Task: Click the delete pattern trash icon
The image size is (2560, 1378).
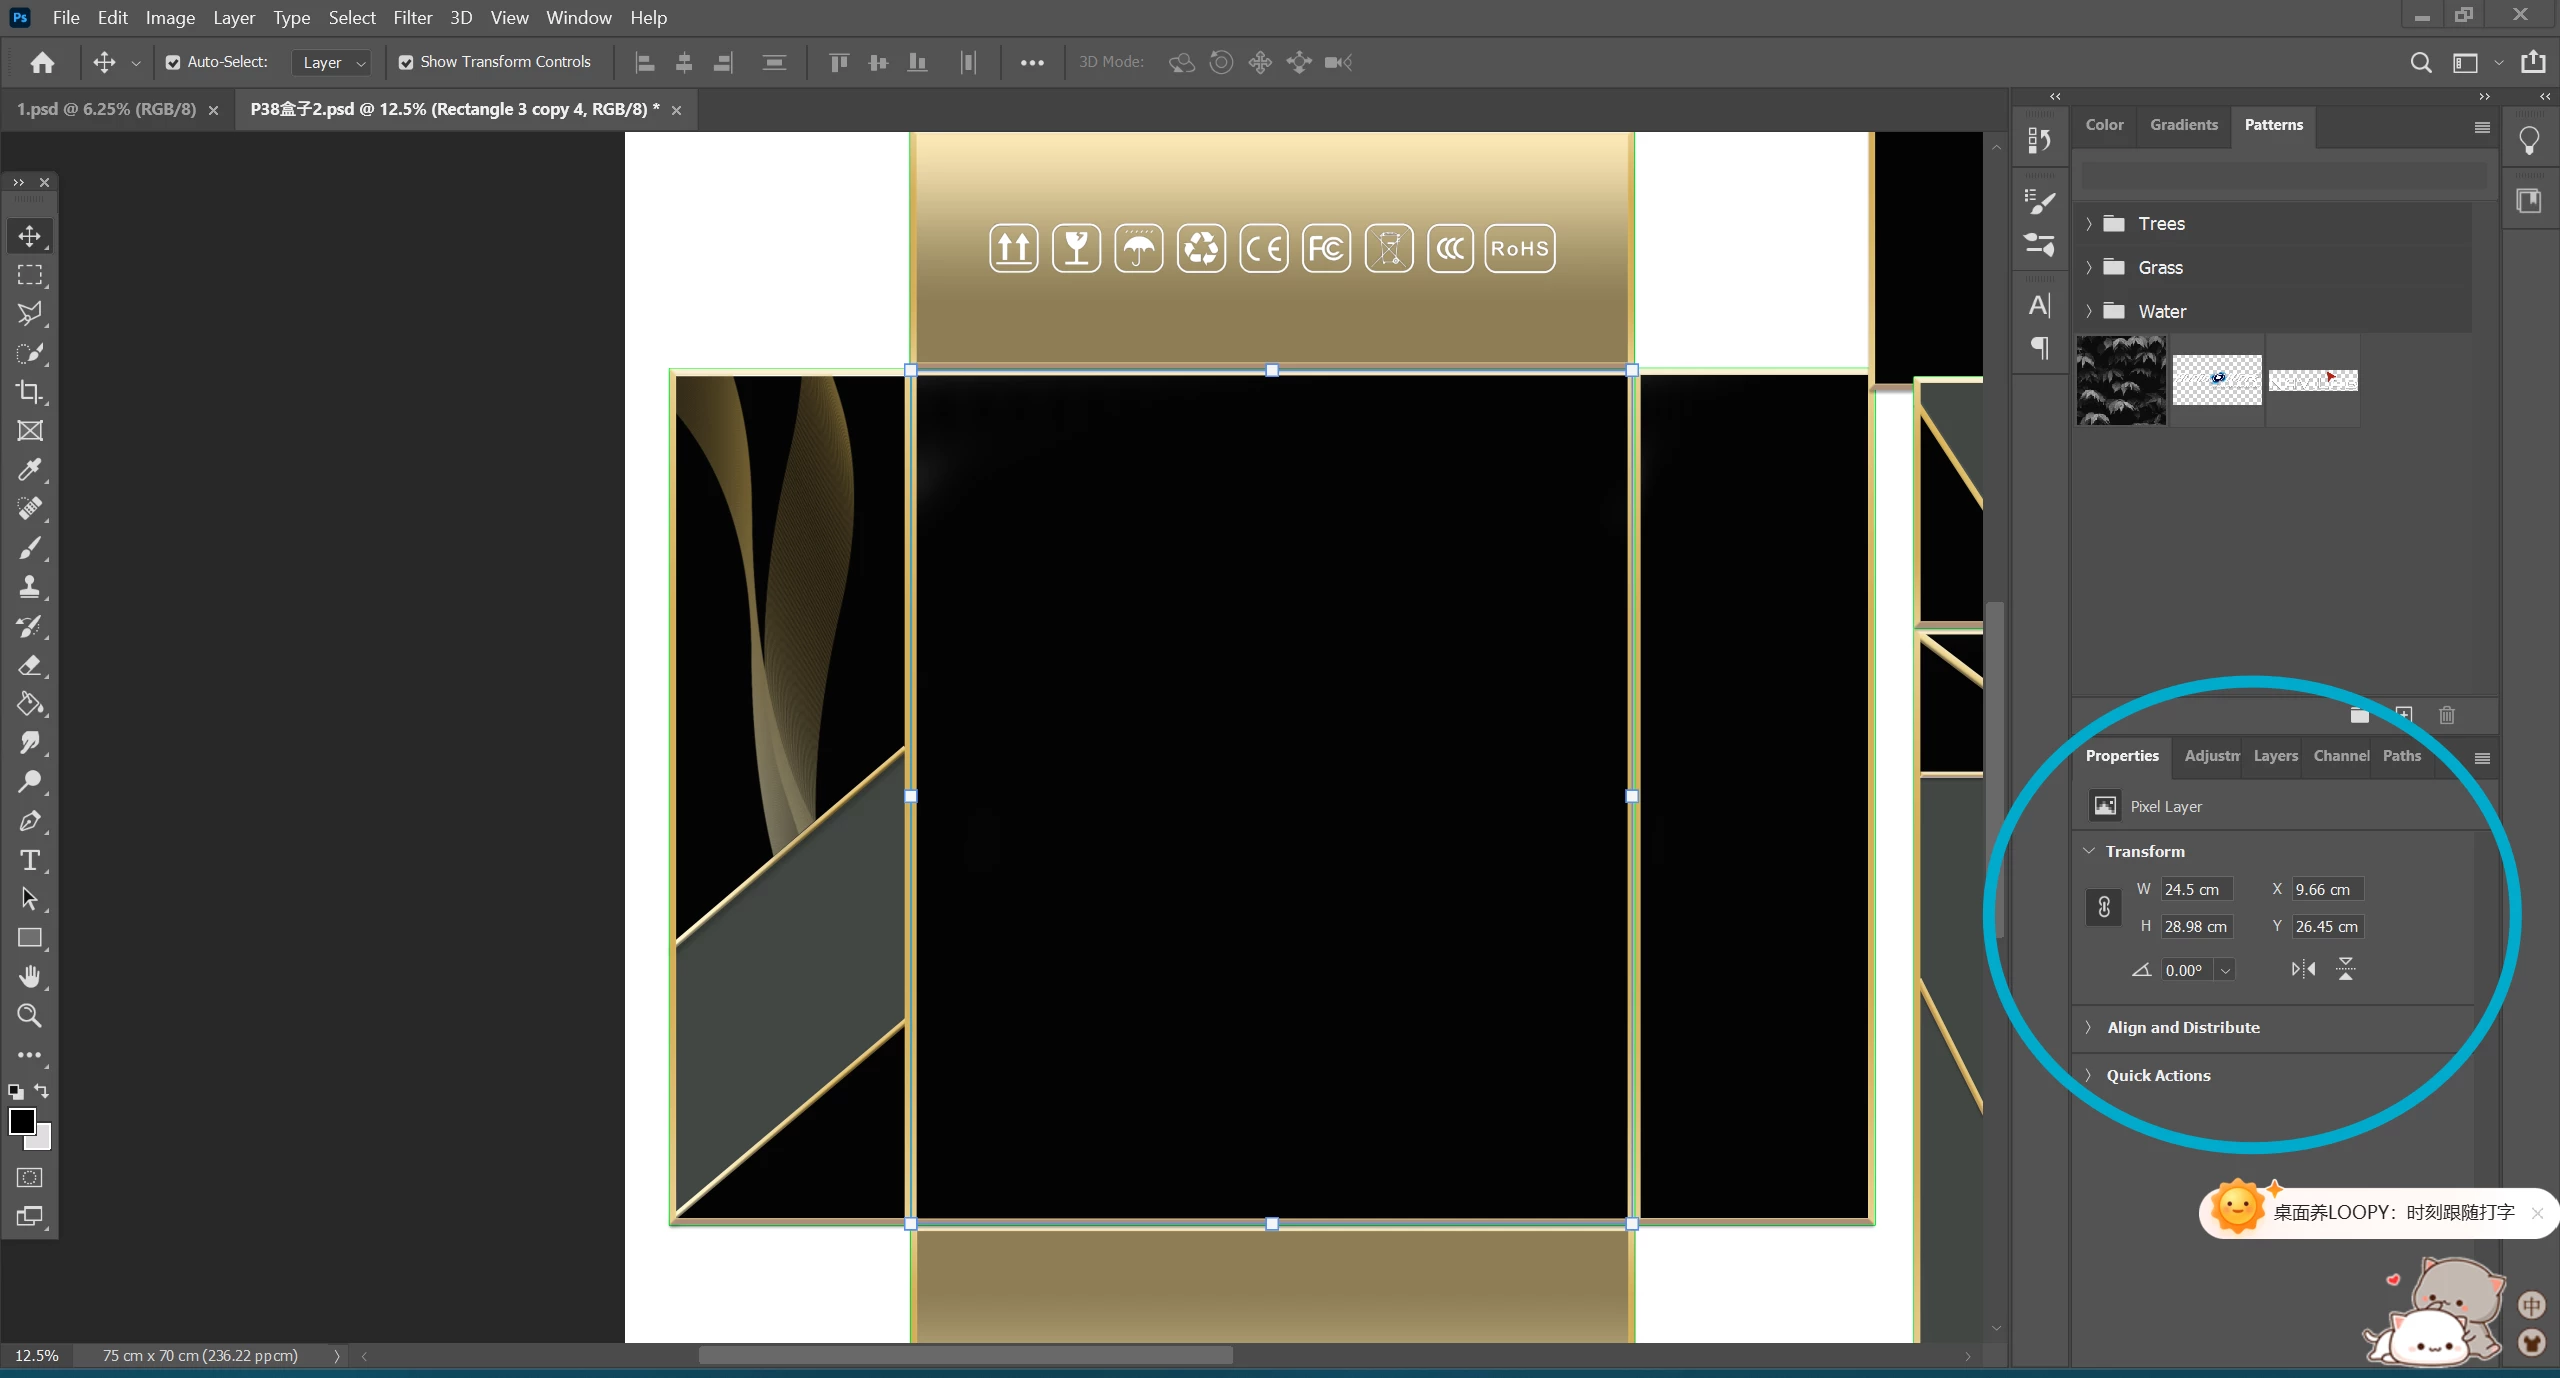Action: tap(2446, 715)
